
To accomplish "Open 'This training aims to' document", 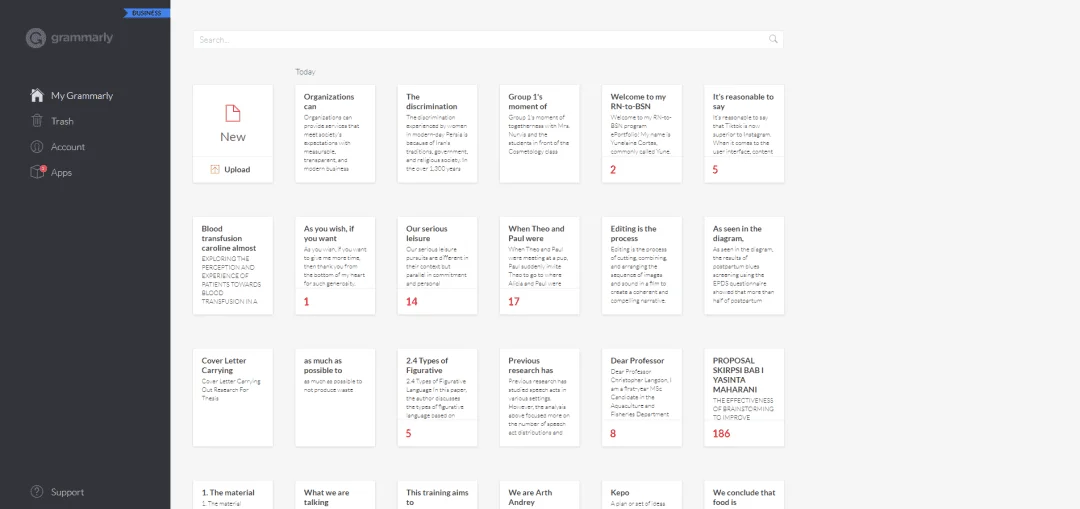I will click(x=437, y=495).
